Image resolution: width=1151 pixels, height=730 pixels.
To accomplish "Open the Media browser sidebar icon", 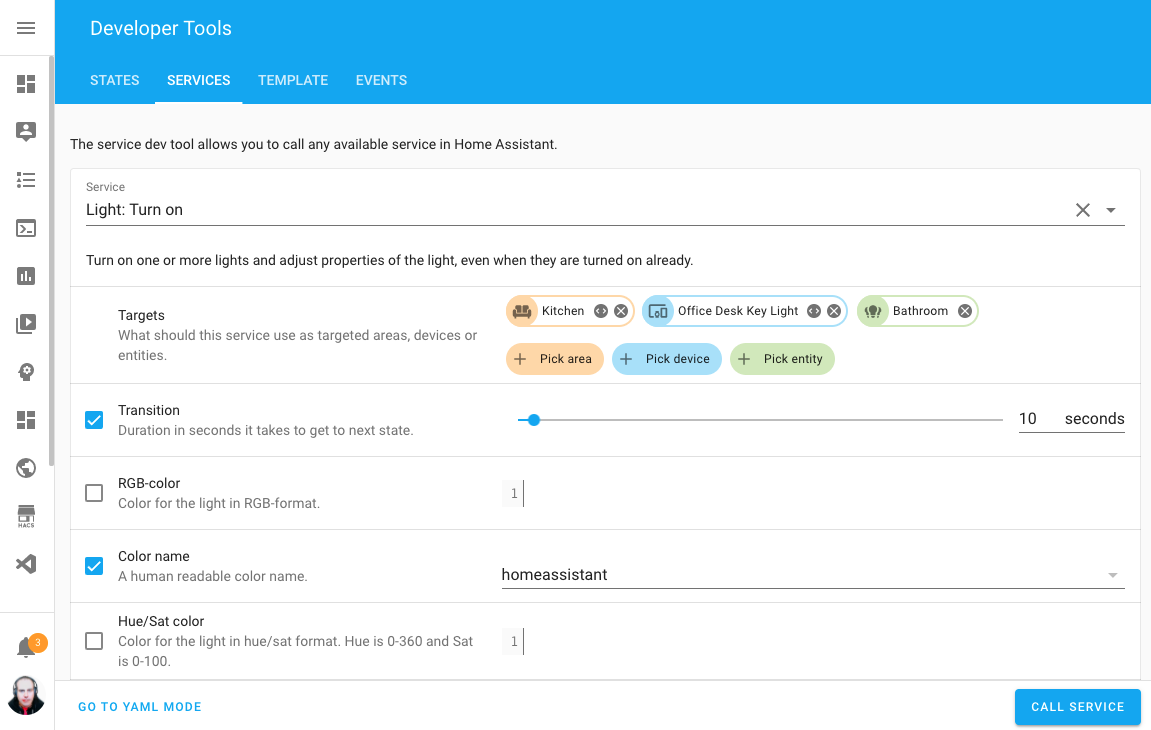I will coord(26,324).
